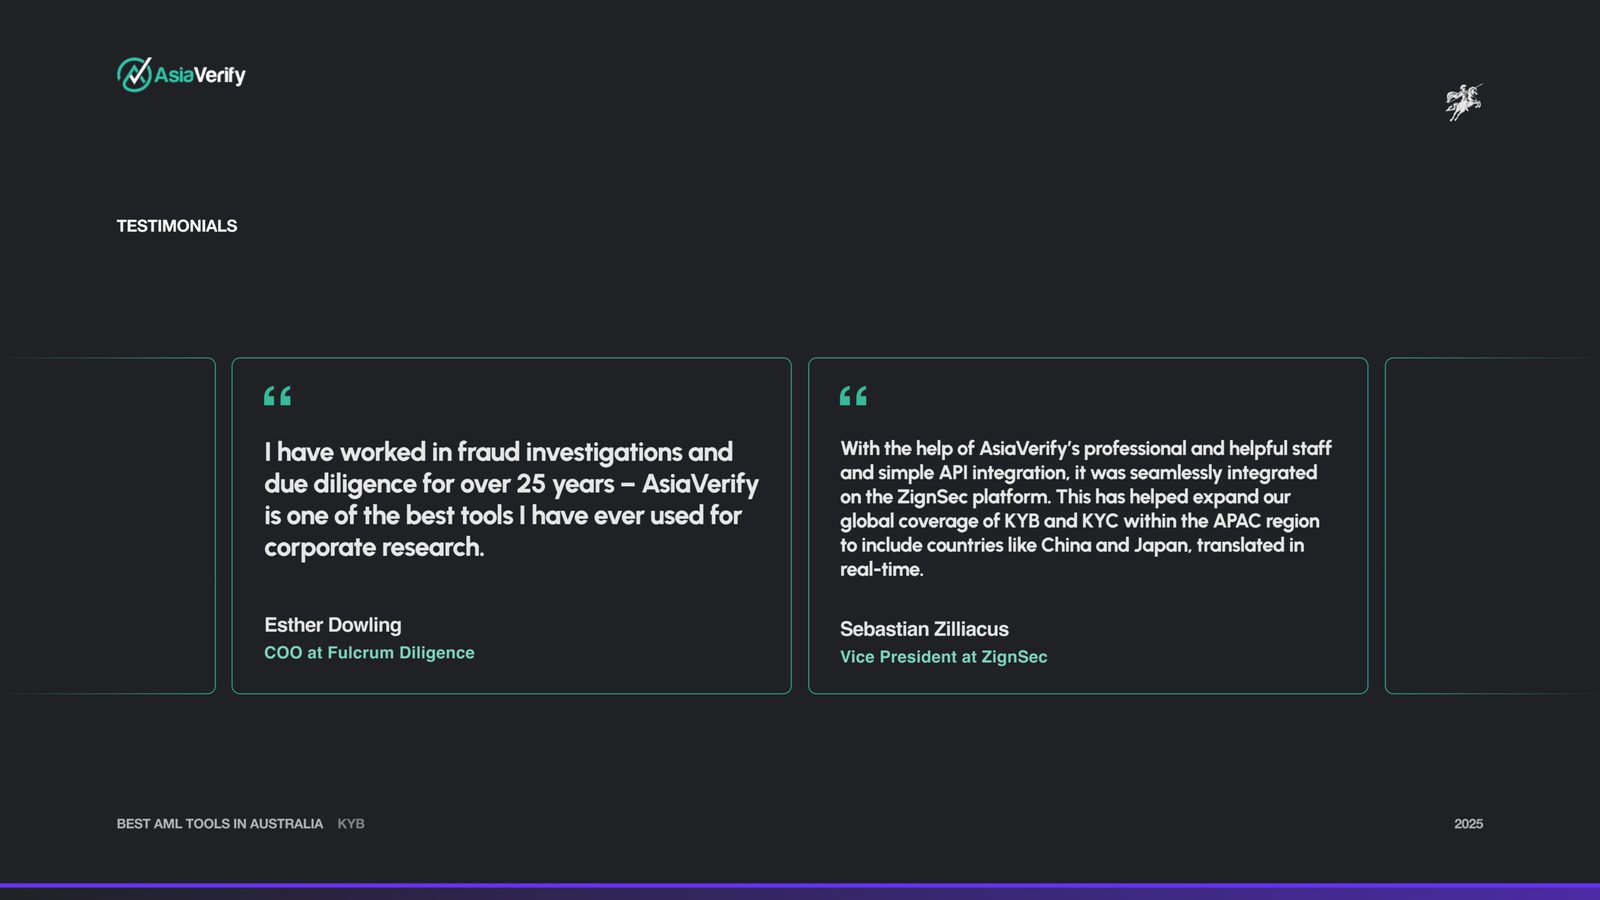Click the purple progress bar at bottom
Image resolution: width=1600 pixels, height=900 pixels.
point(800,886)
